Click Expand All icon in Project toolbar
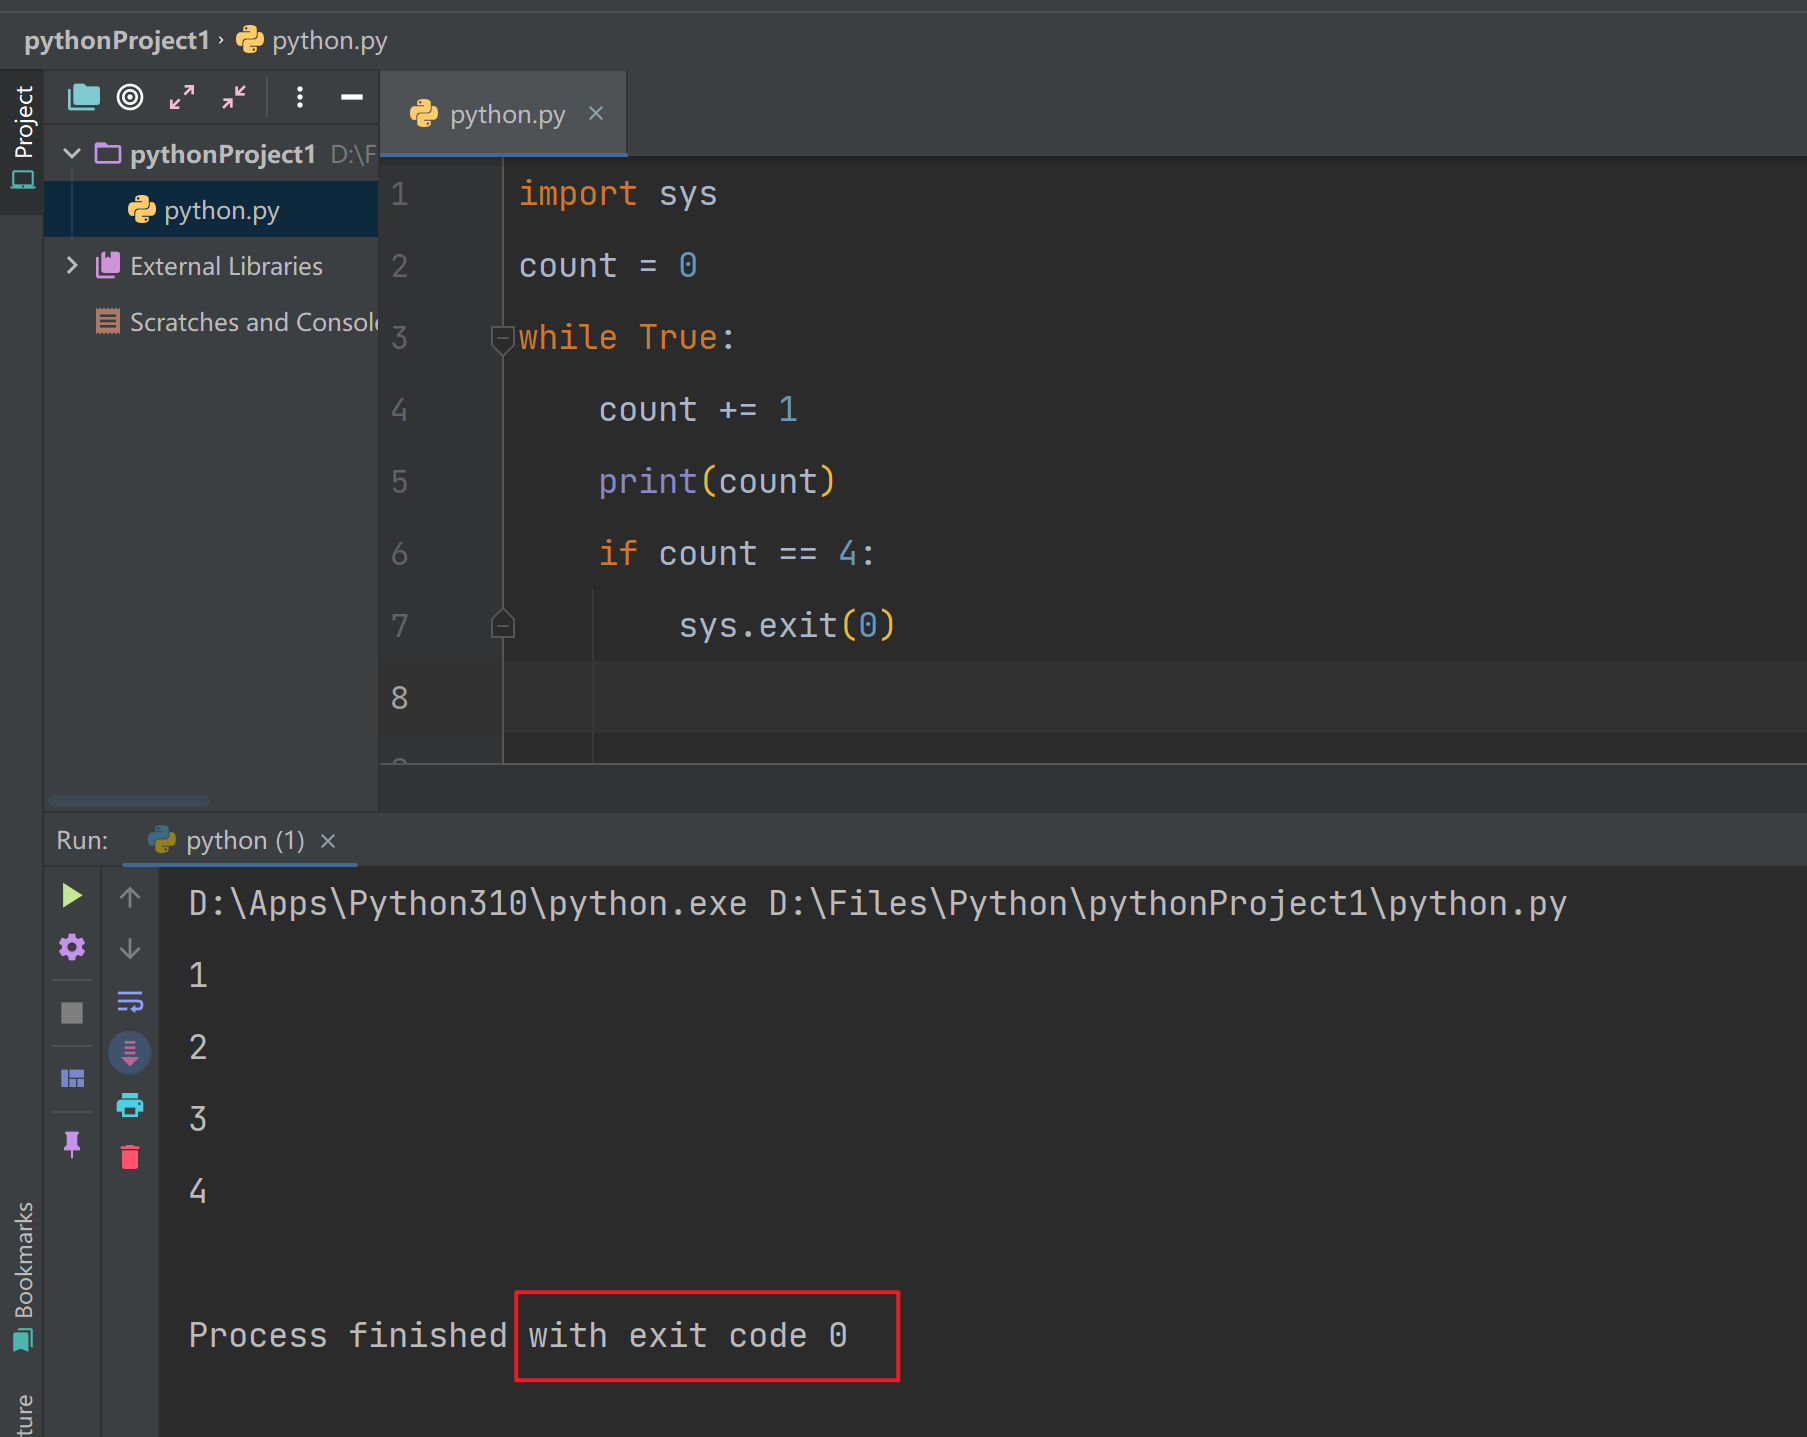Screen dimensions: 1807x1437 point(182,97)
